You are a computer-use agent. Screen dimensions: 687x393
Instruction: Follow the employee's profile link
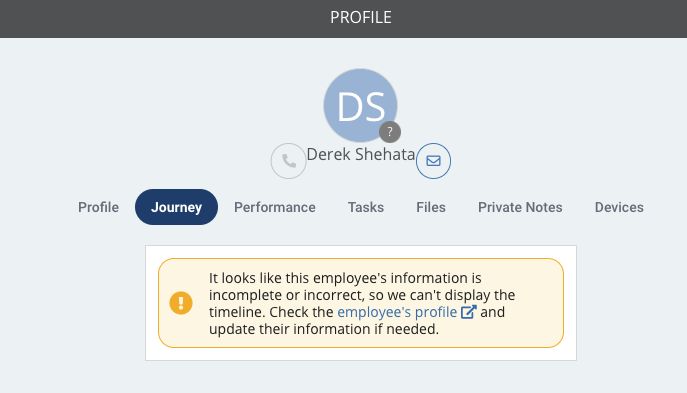(397, 312)
